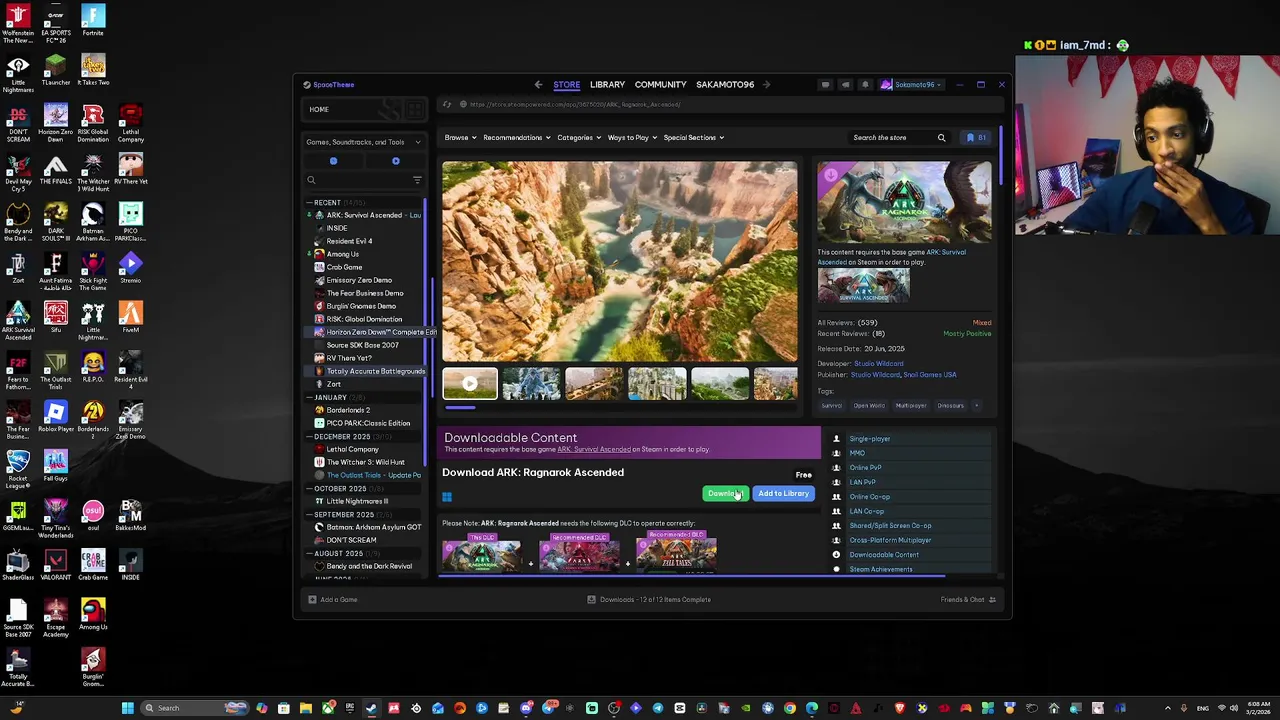Toggle the library grid view icon near HOME
Screen dimensions: 1280x720
click(x=415, y=109)
